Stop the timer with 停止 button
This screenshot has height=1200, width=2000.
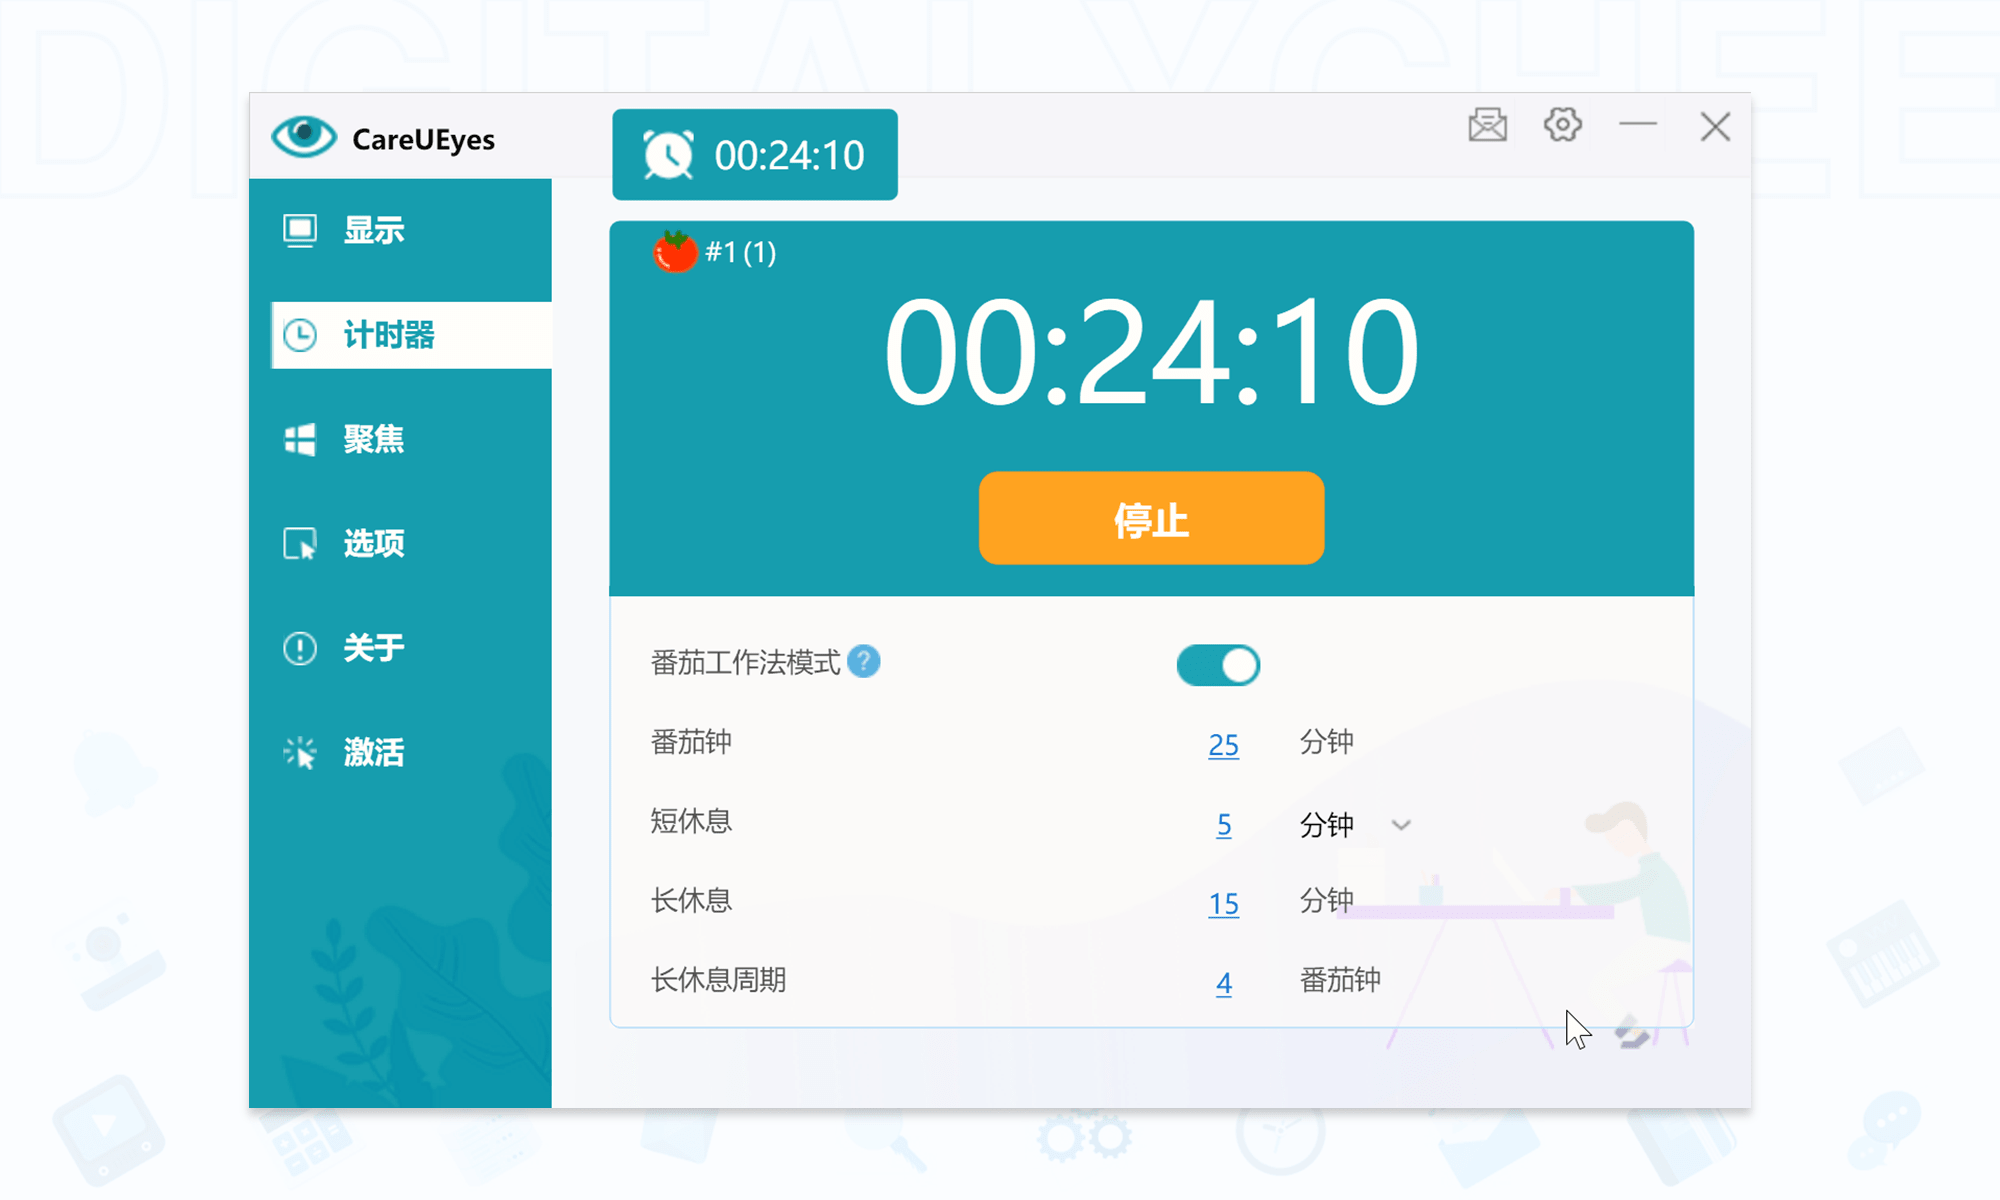[x=1152, y=518]
